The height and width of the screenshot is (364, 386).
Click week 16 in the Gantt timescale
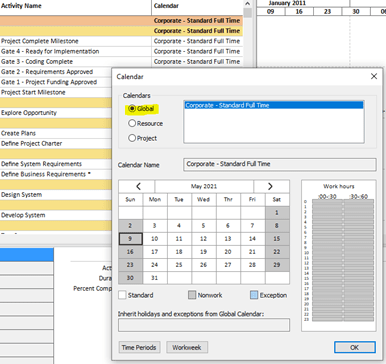[299, 12]
